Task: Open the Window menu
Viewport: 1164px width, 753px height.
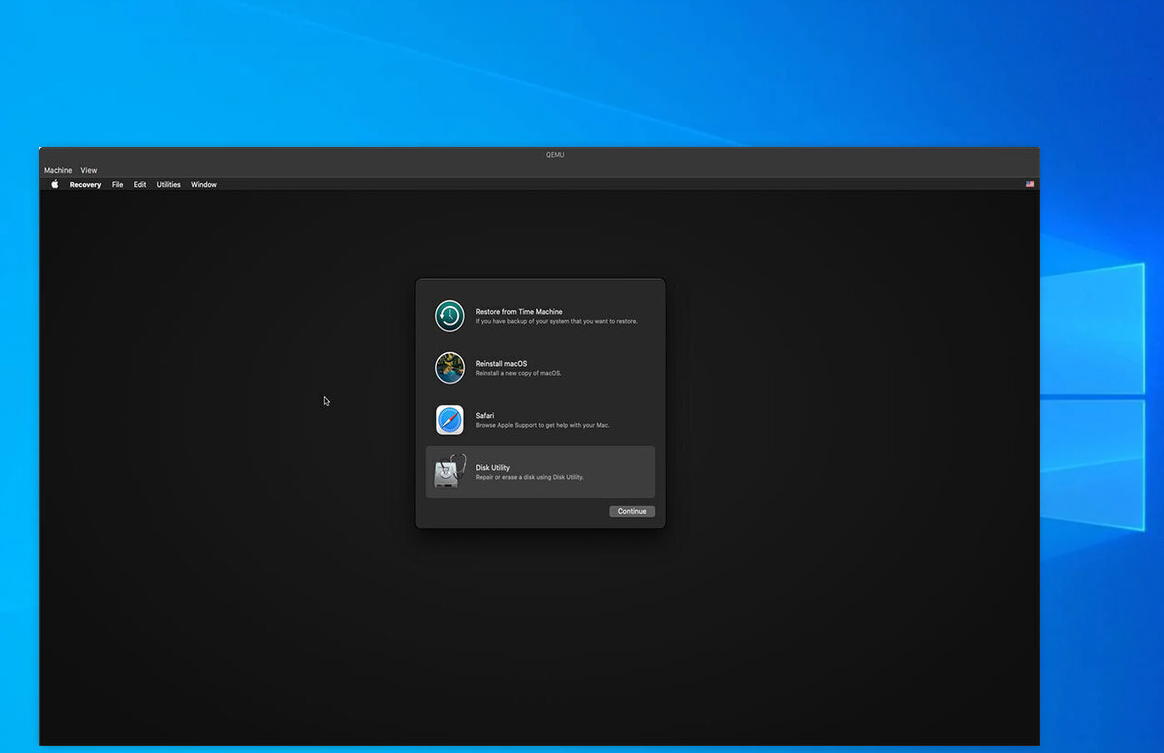Action: pos(203,185)
